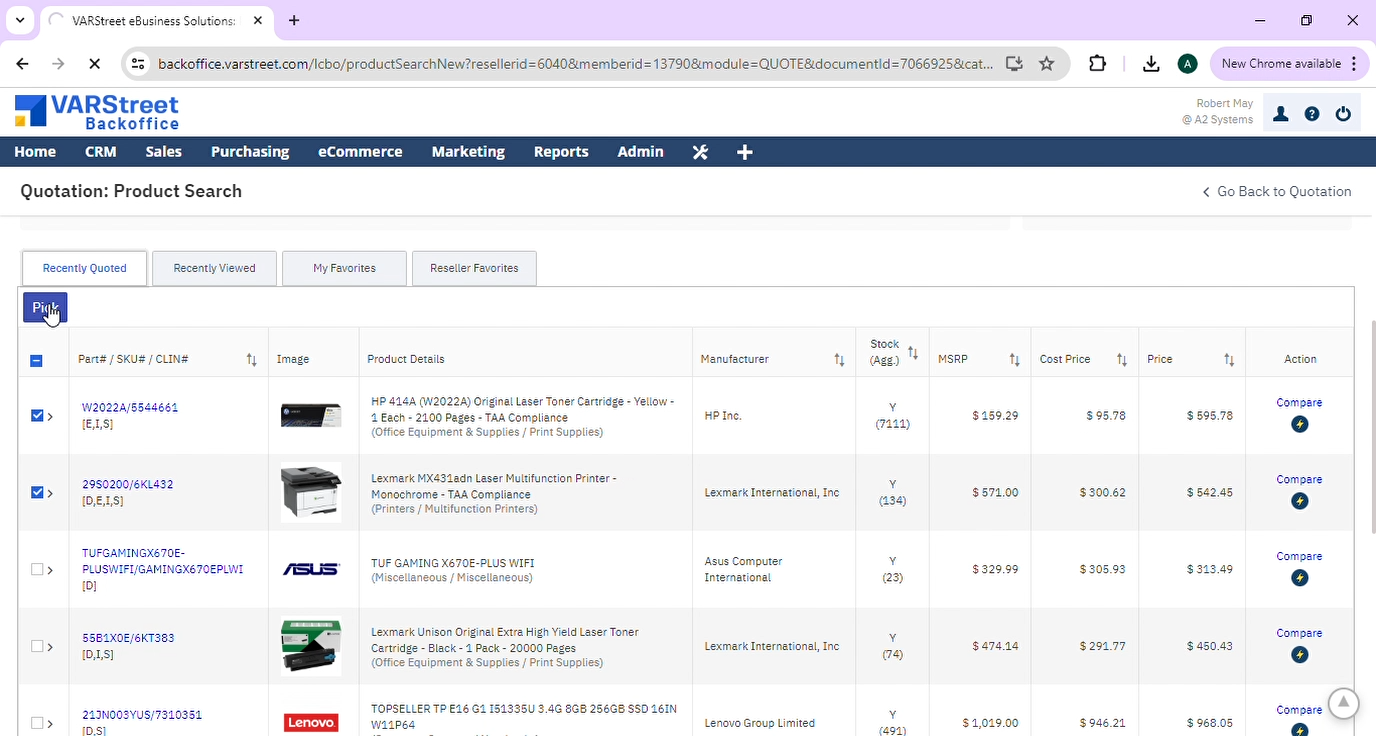Toggle the select-all header checkbox
Image resolution: width=1376 pixels, height=736 pixels.
pos(36,360)
